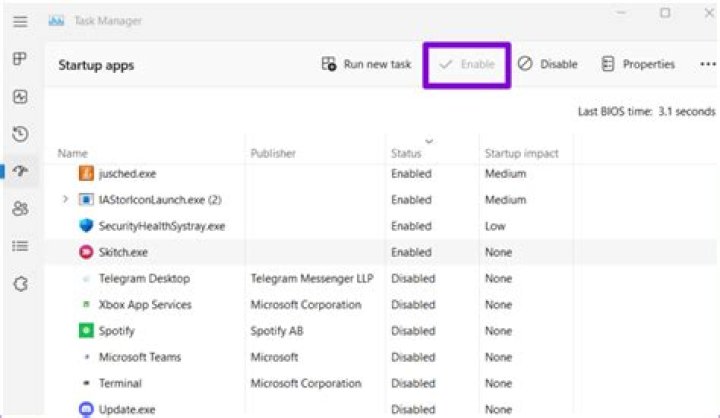Click Disabled status of Spotify

pyautogui.click(x=413, y=331)
